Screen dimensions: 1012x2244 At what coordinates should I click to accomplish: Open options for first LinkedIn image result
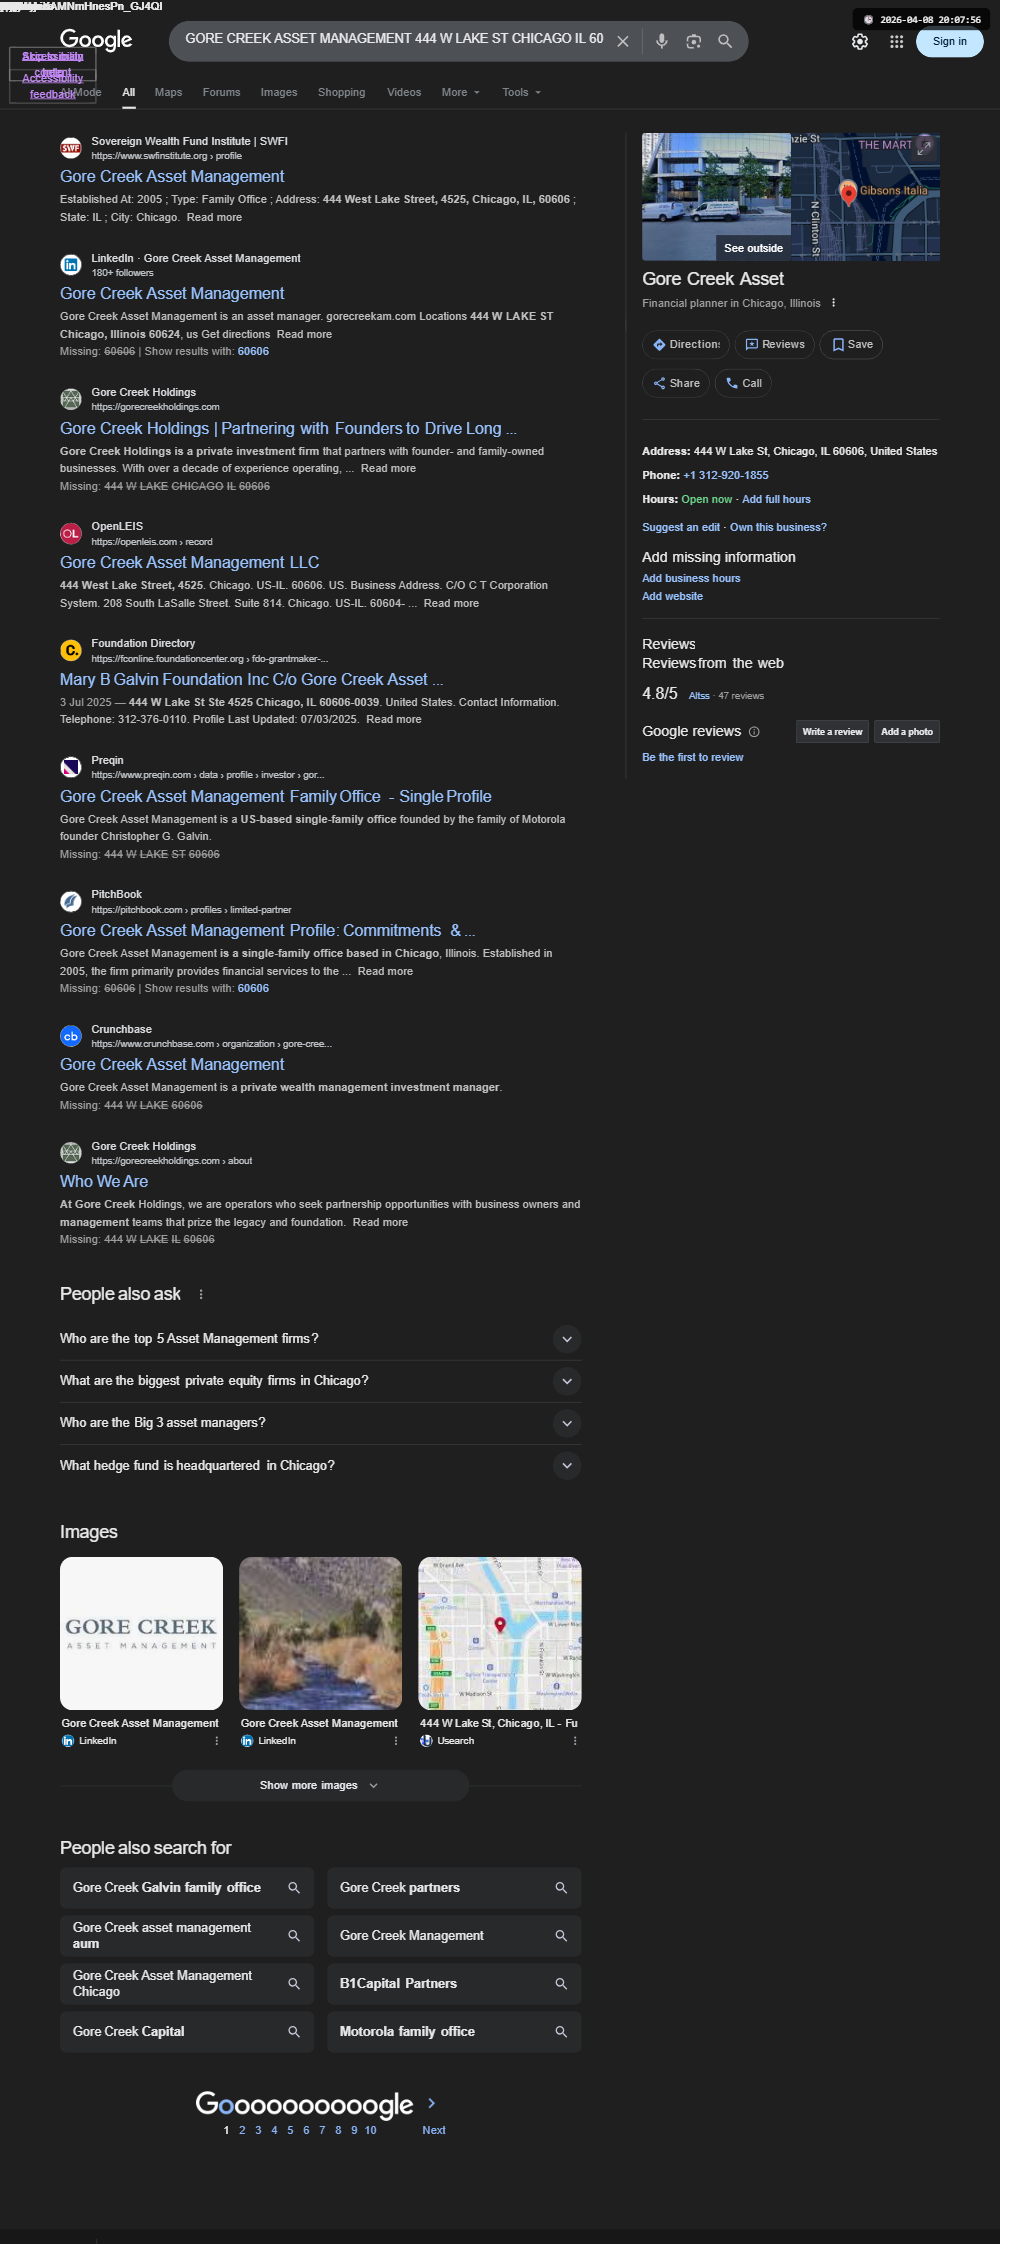click(x=217, y=1741)
